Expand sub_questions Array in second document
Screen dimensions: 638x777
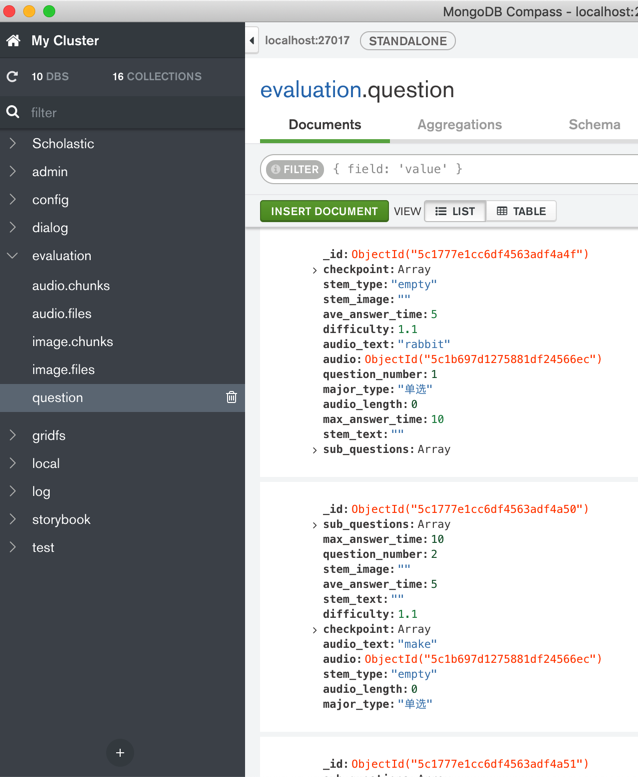315,525
